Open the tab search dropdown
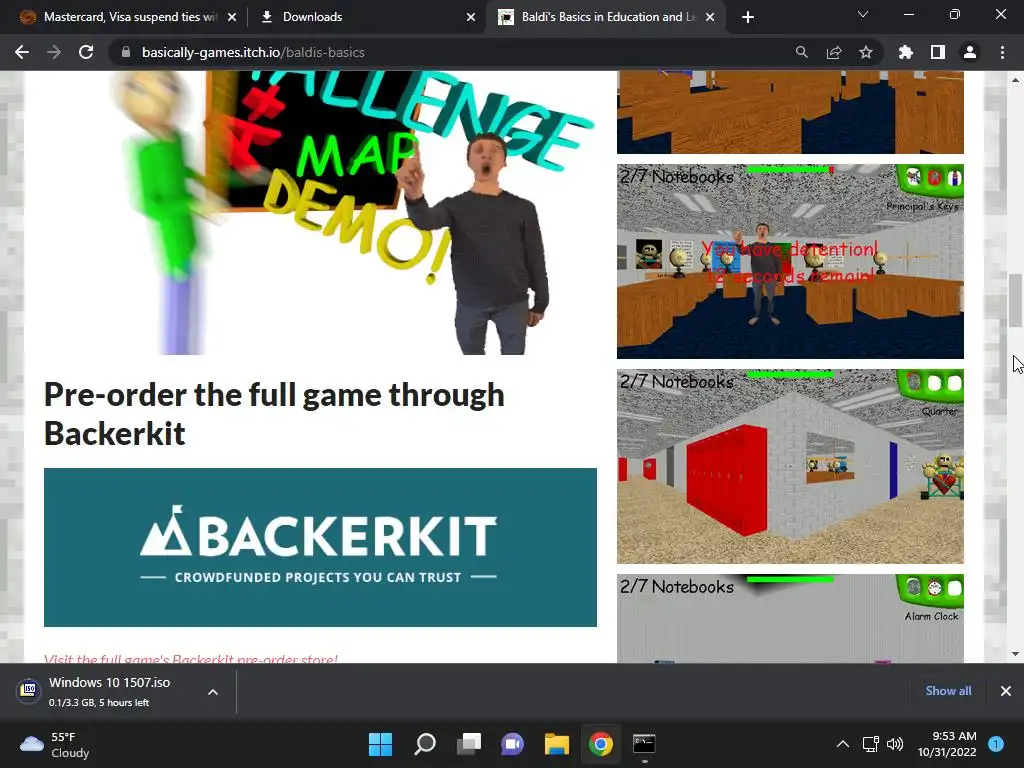 863,14
